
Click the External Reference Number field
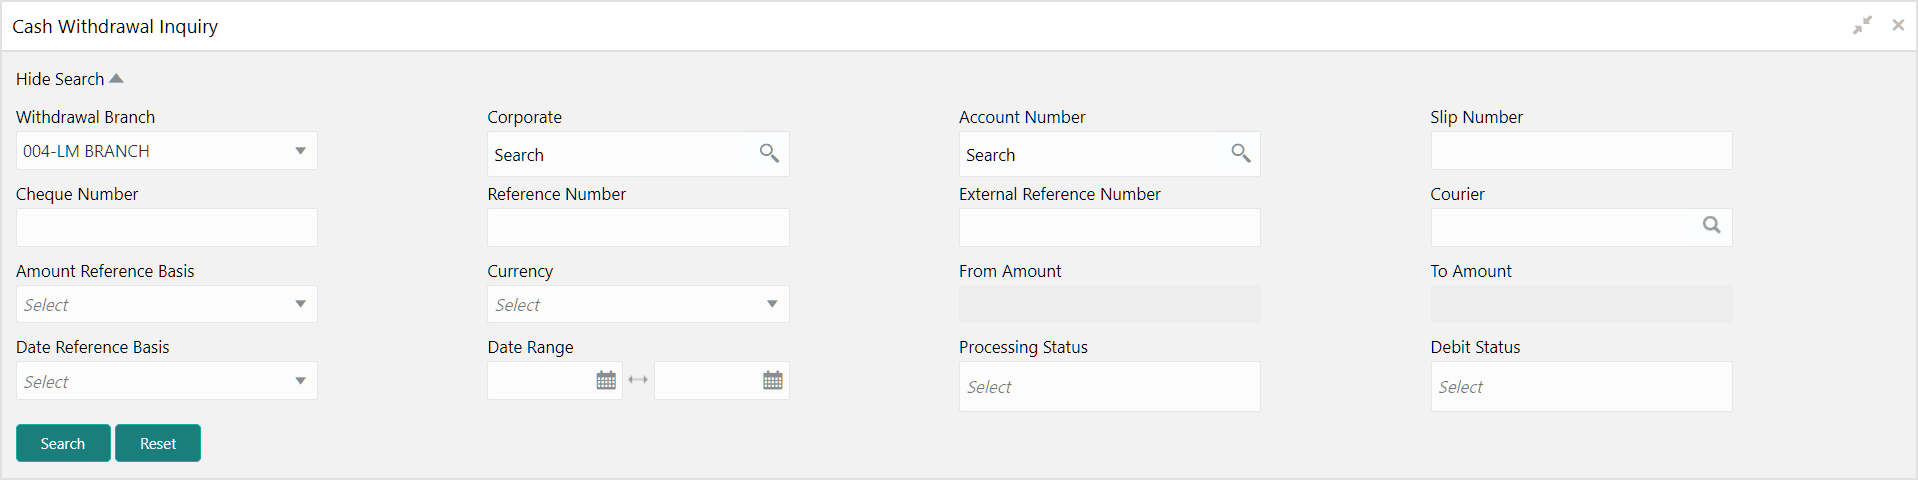coord(1110,228)
